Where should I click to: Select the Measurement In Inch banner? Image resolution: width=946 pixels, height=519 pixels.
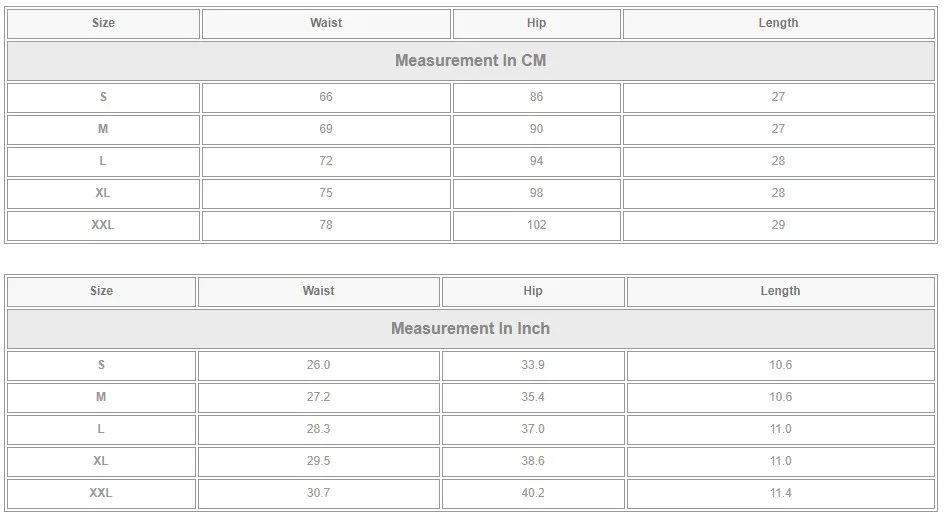(x=471, y=329)
